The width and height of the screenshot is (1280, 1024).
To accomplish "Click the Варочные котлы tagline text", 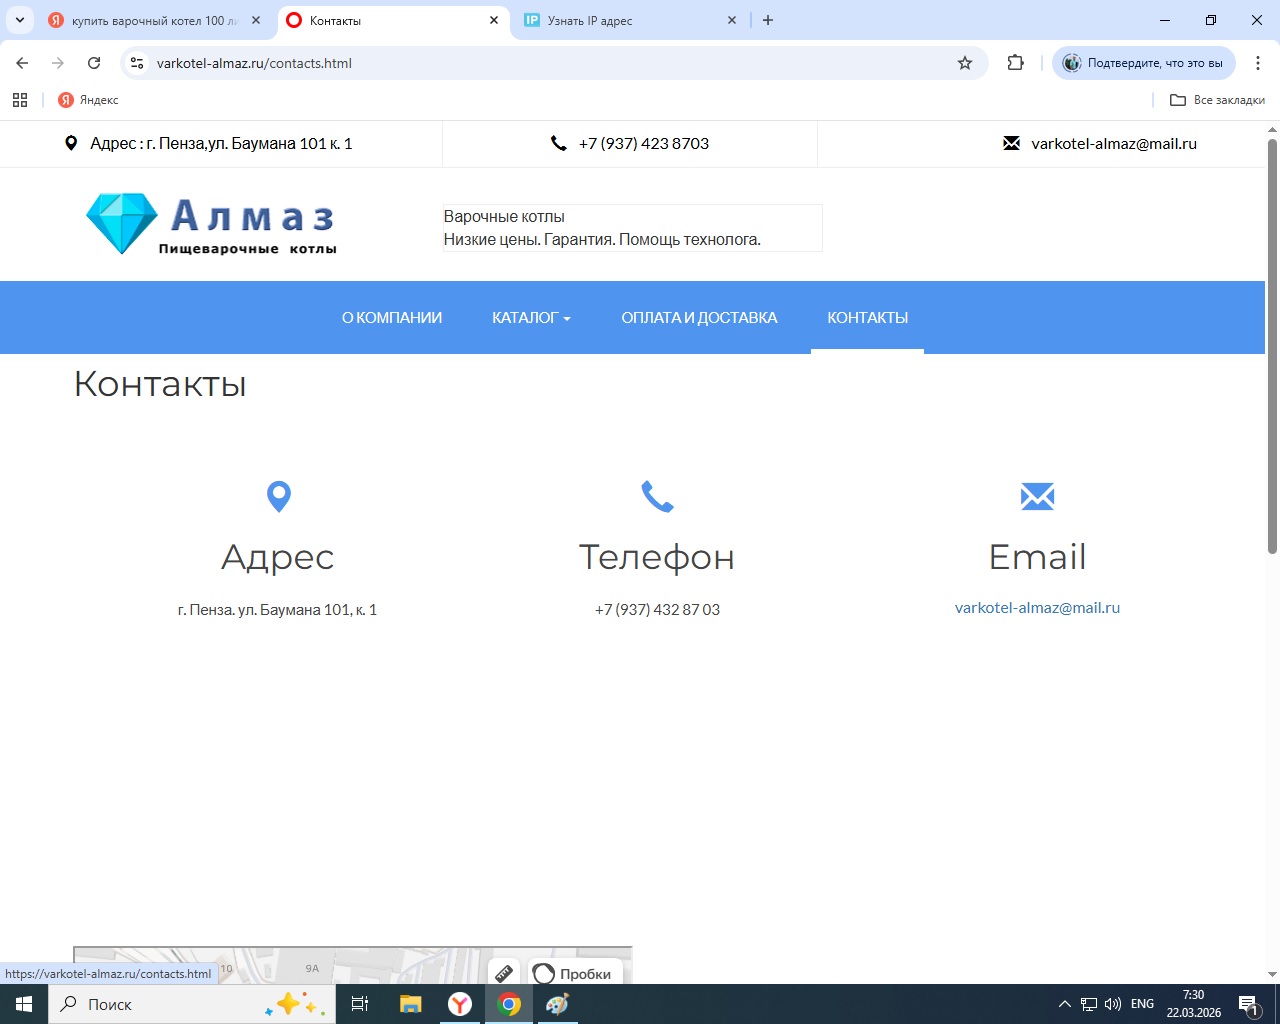I will click(x=504, y=217).
